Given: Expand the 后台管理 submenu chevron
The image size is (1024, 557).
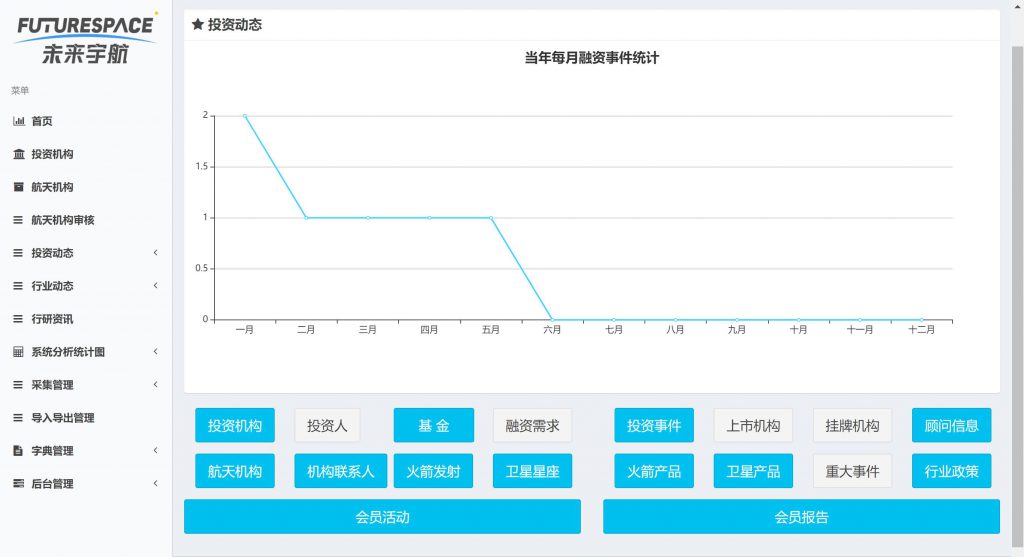Looking at the screenshot, I should [155, 483].
